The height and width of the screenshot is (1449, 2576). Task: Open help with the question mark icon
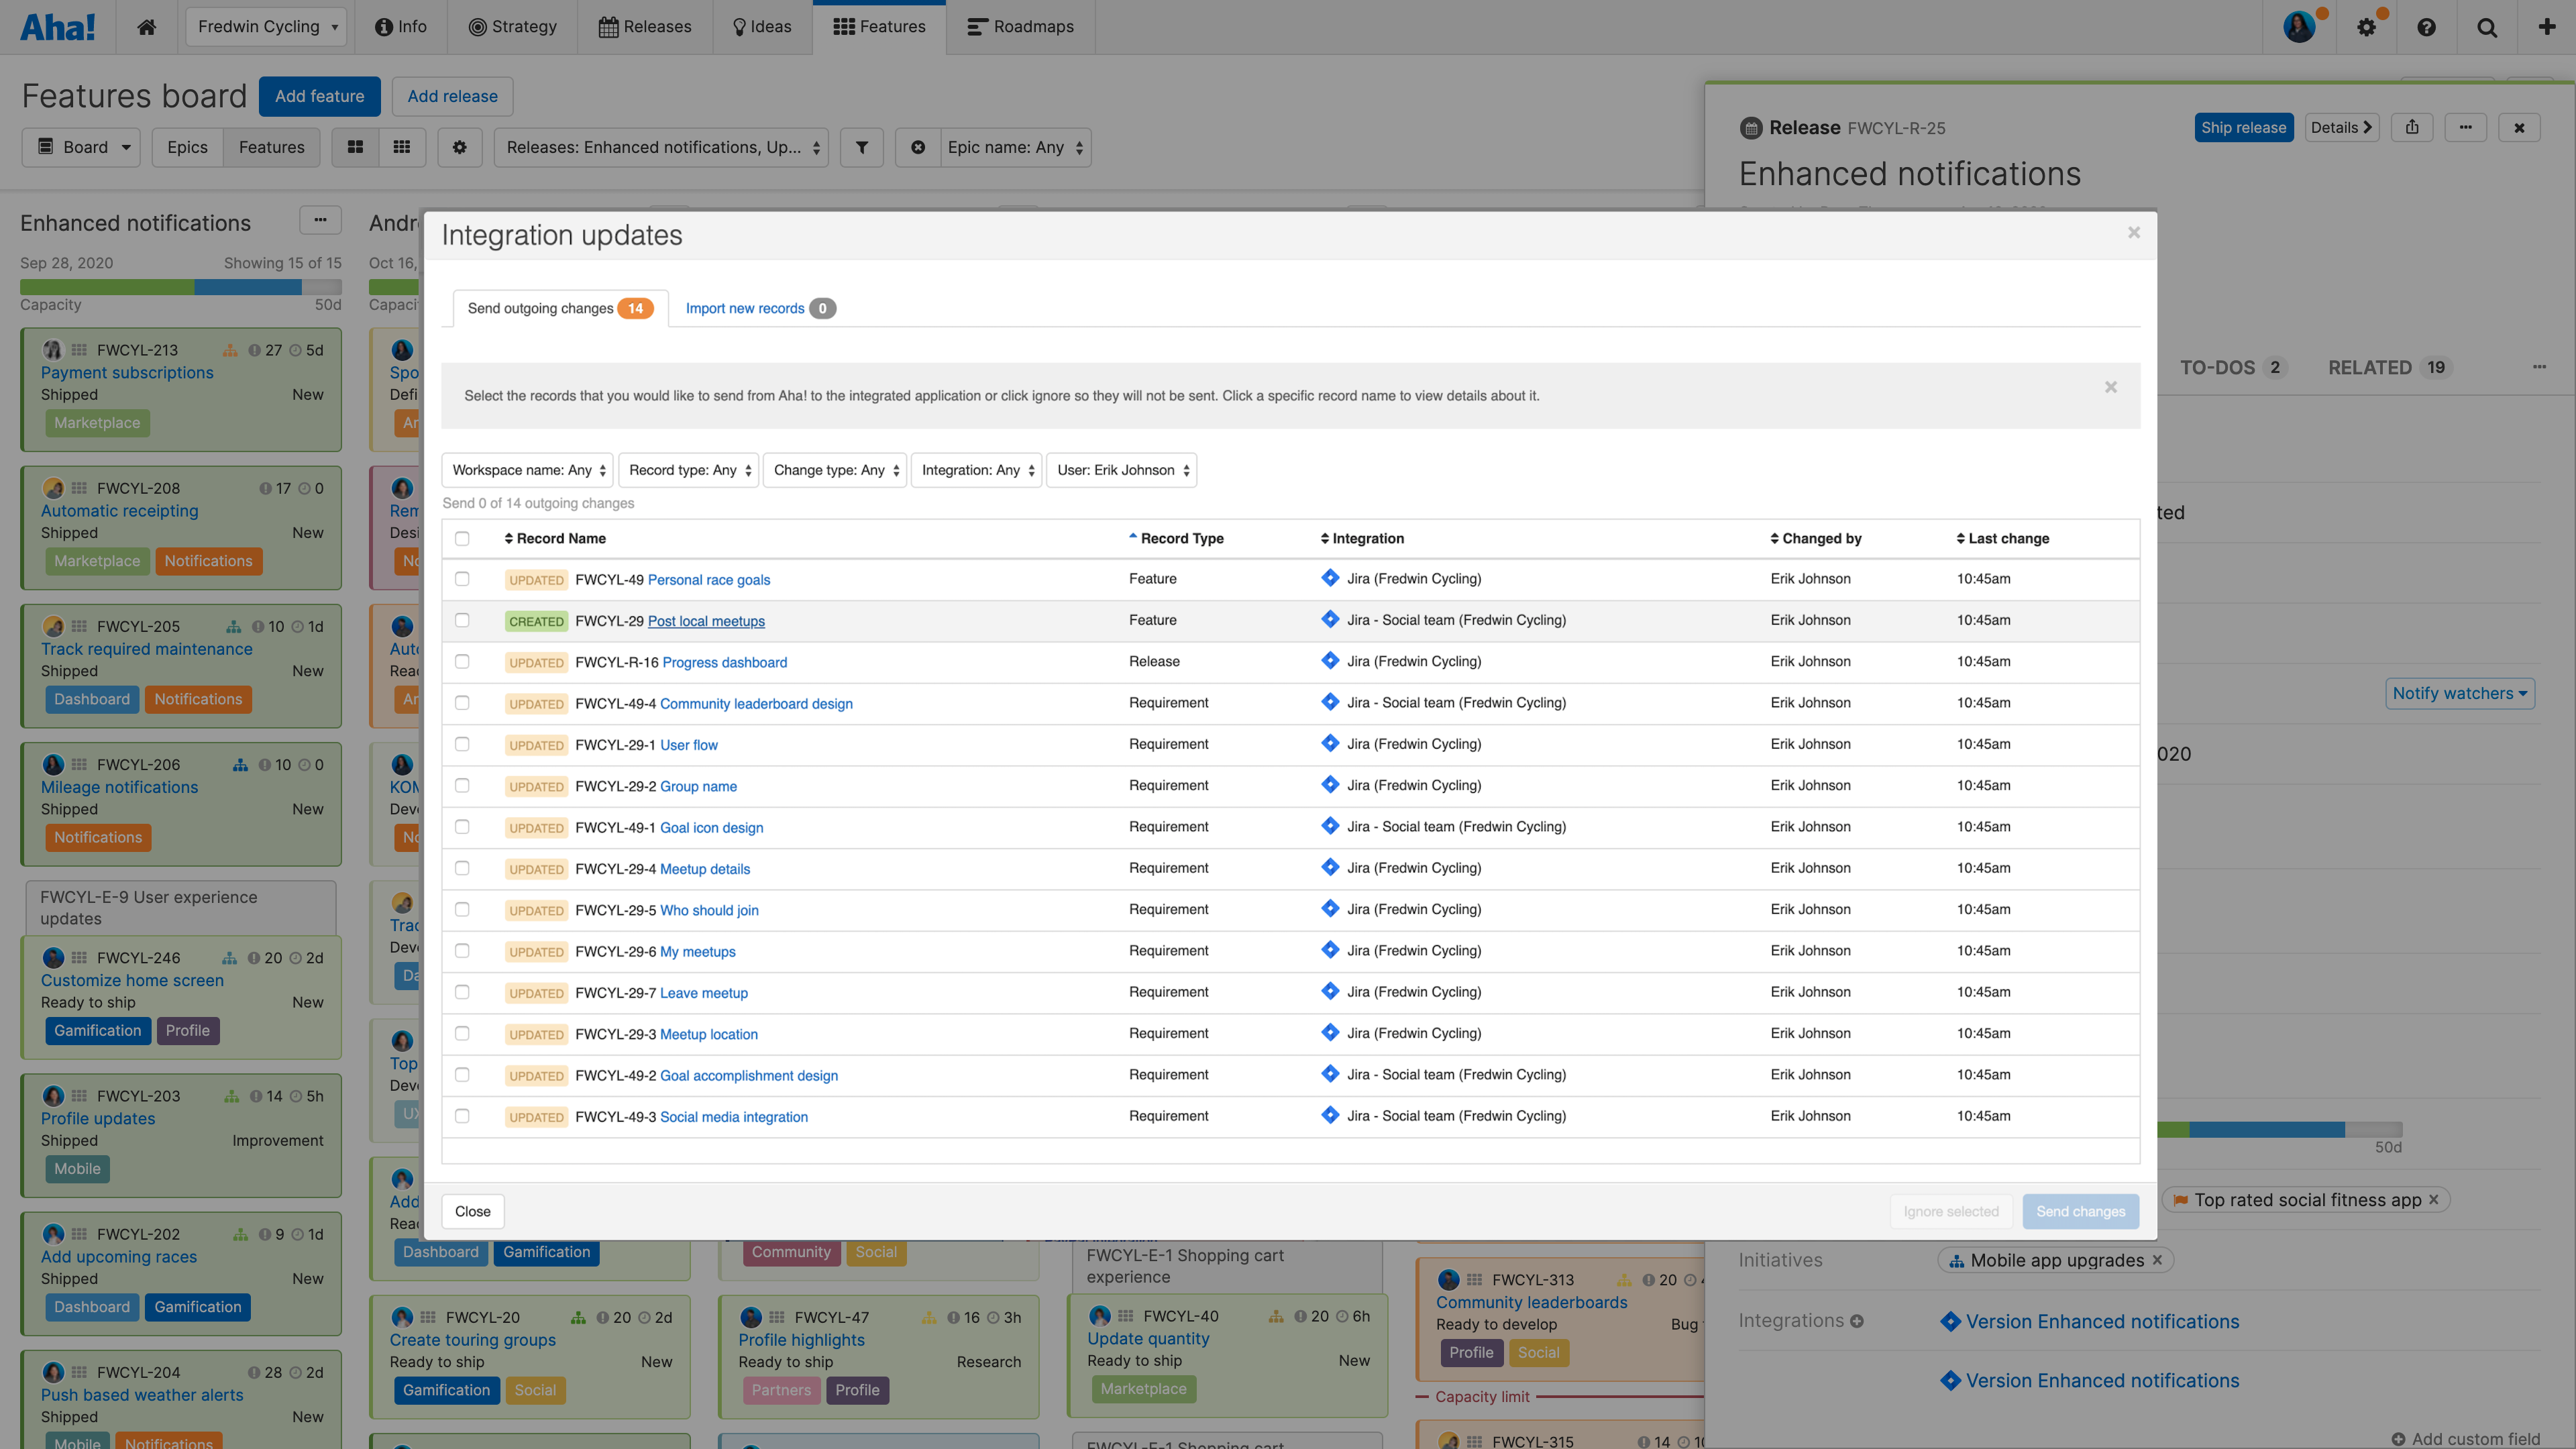click(2427, 27)
